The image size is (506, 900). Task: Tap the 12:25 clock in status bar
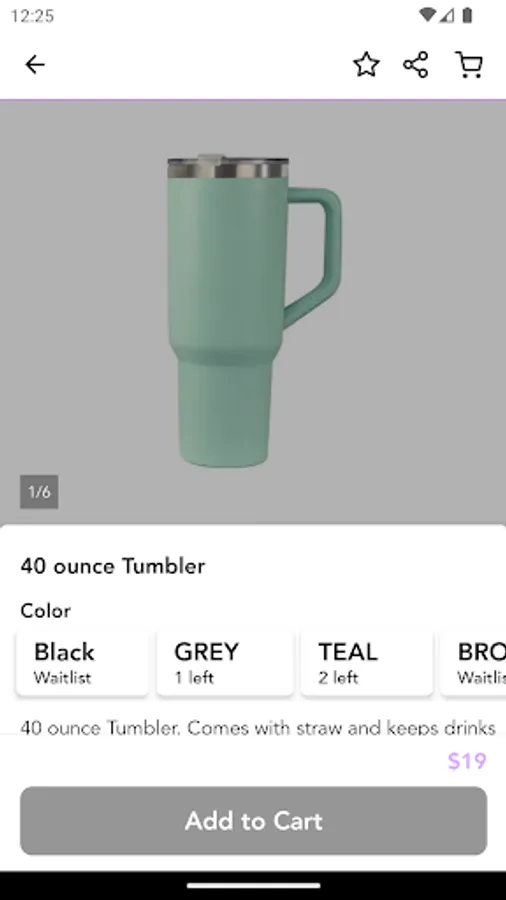pos(32,16)
